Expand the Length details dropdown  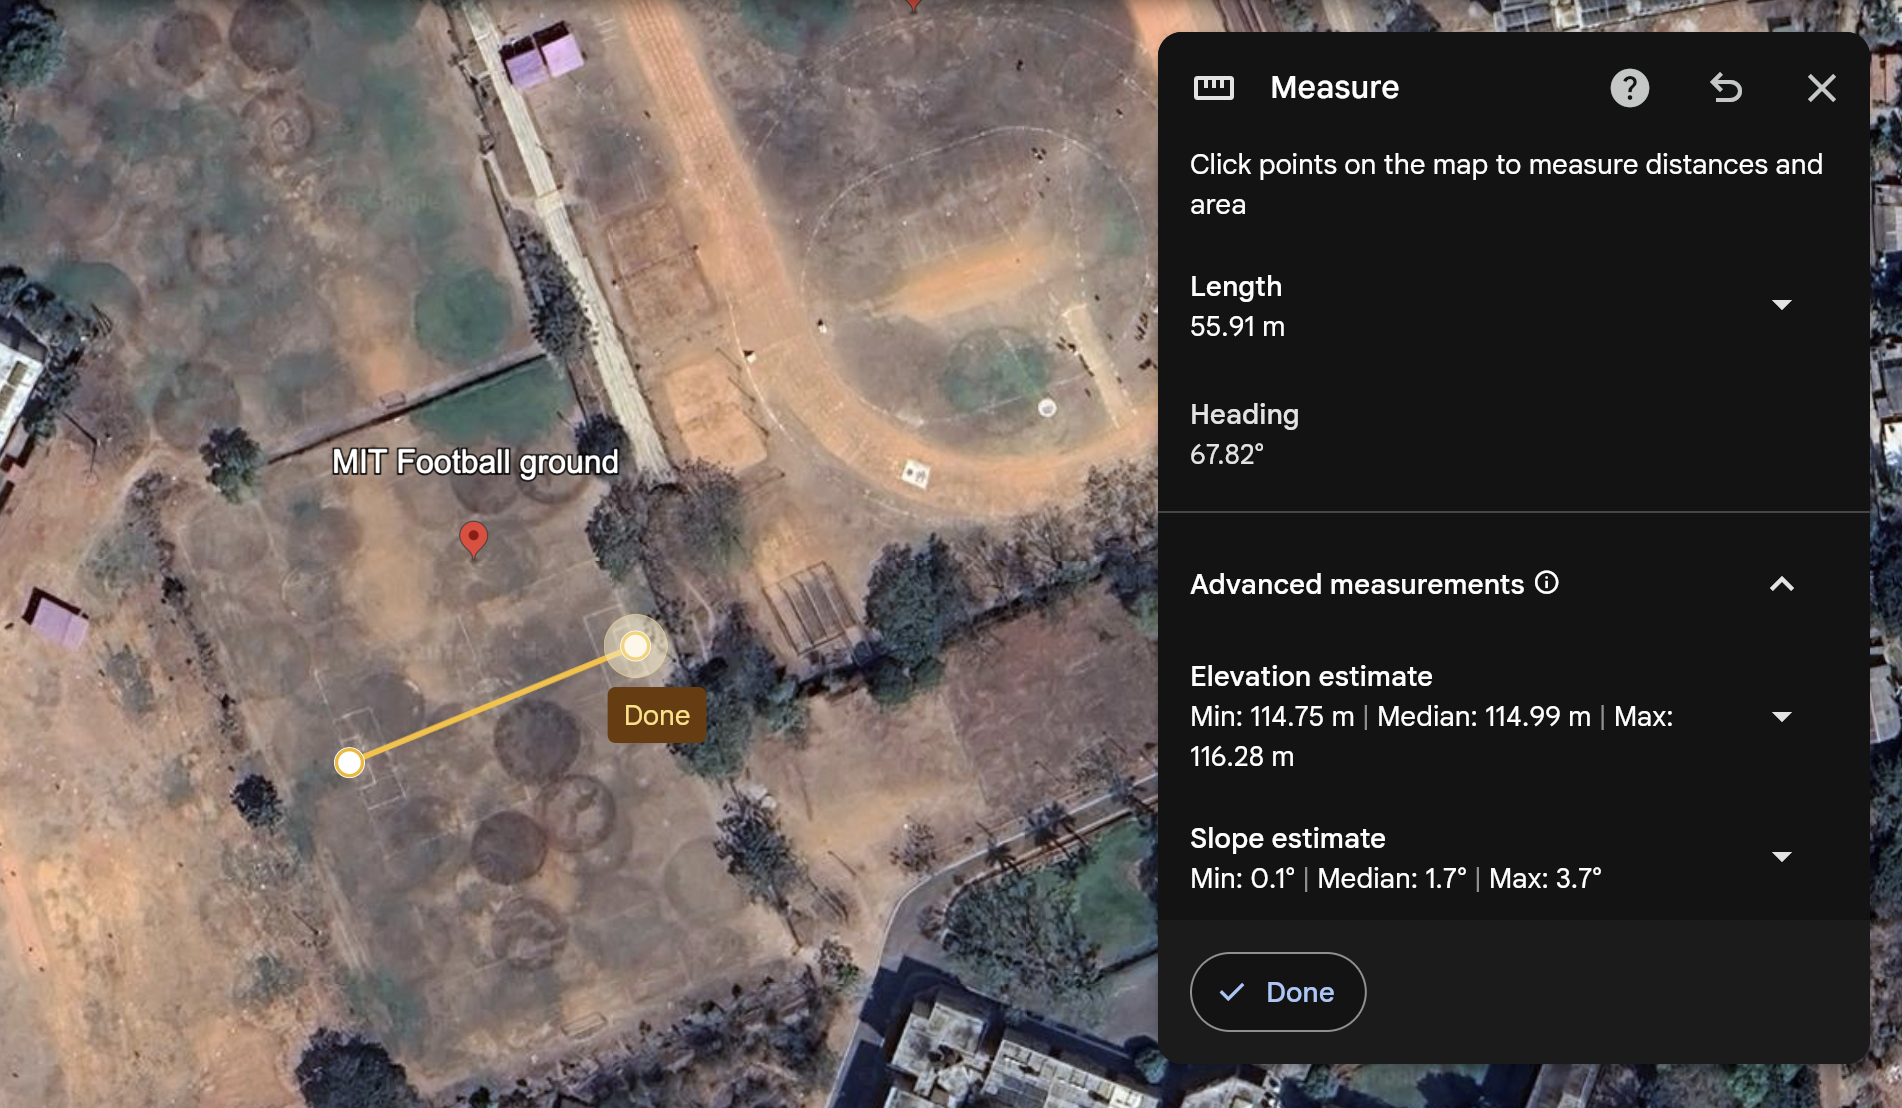click(1783, 305)
